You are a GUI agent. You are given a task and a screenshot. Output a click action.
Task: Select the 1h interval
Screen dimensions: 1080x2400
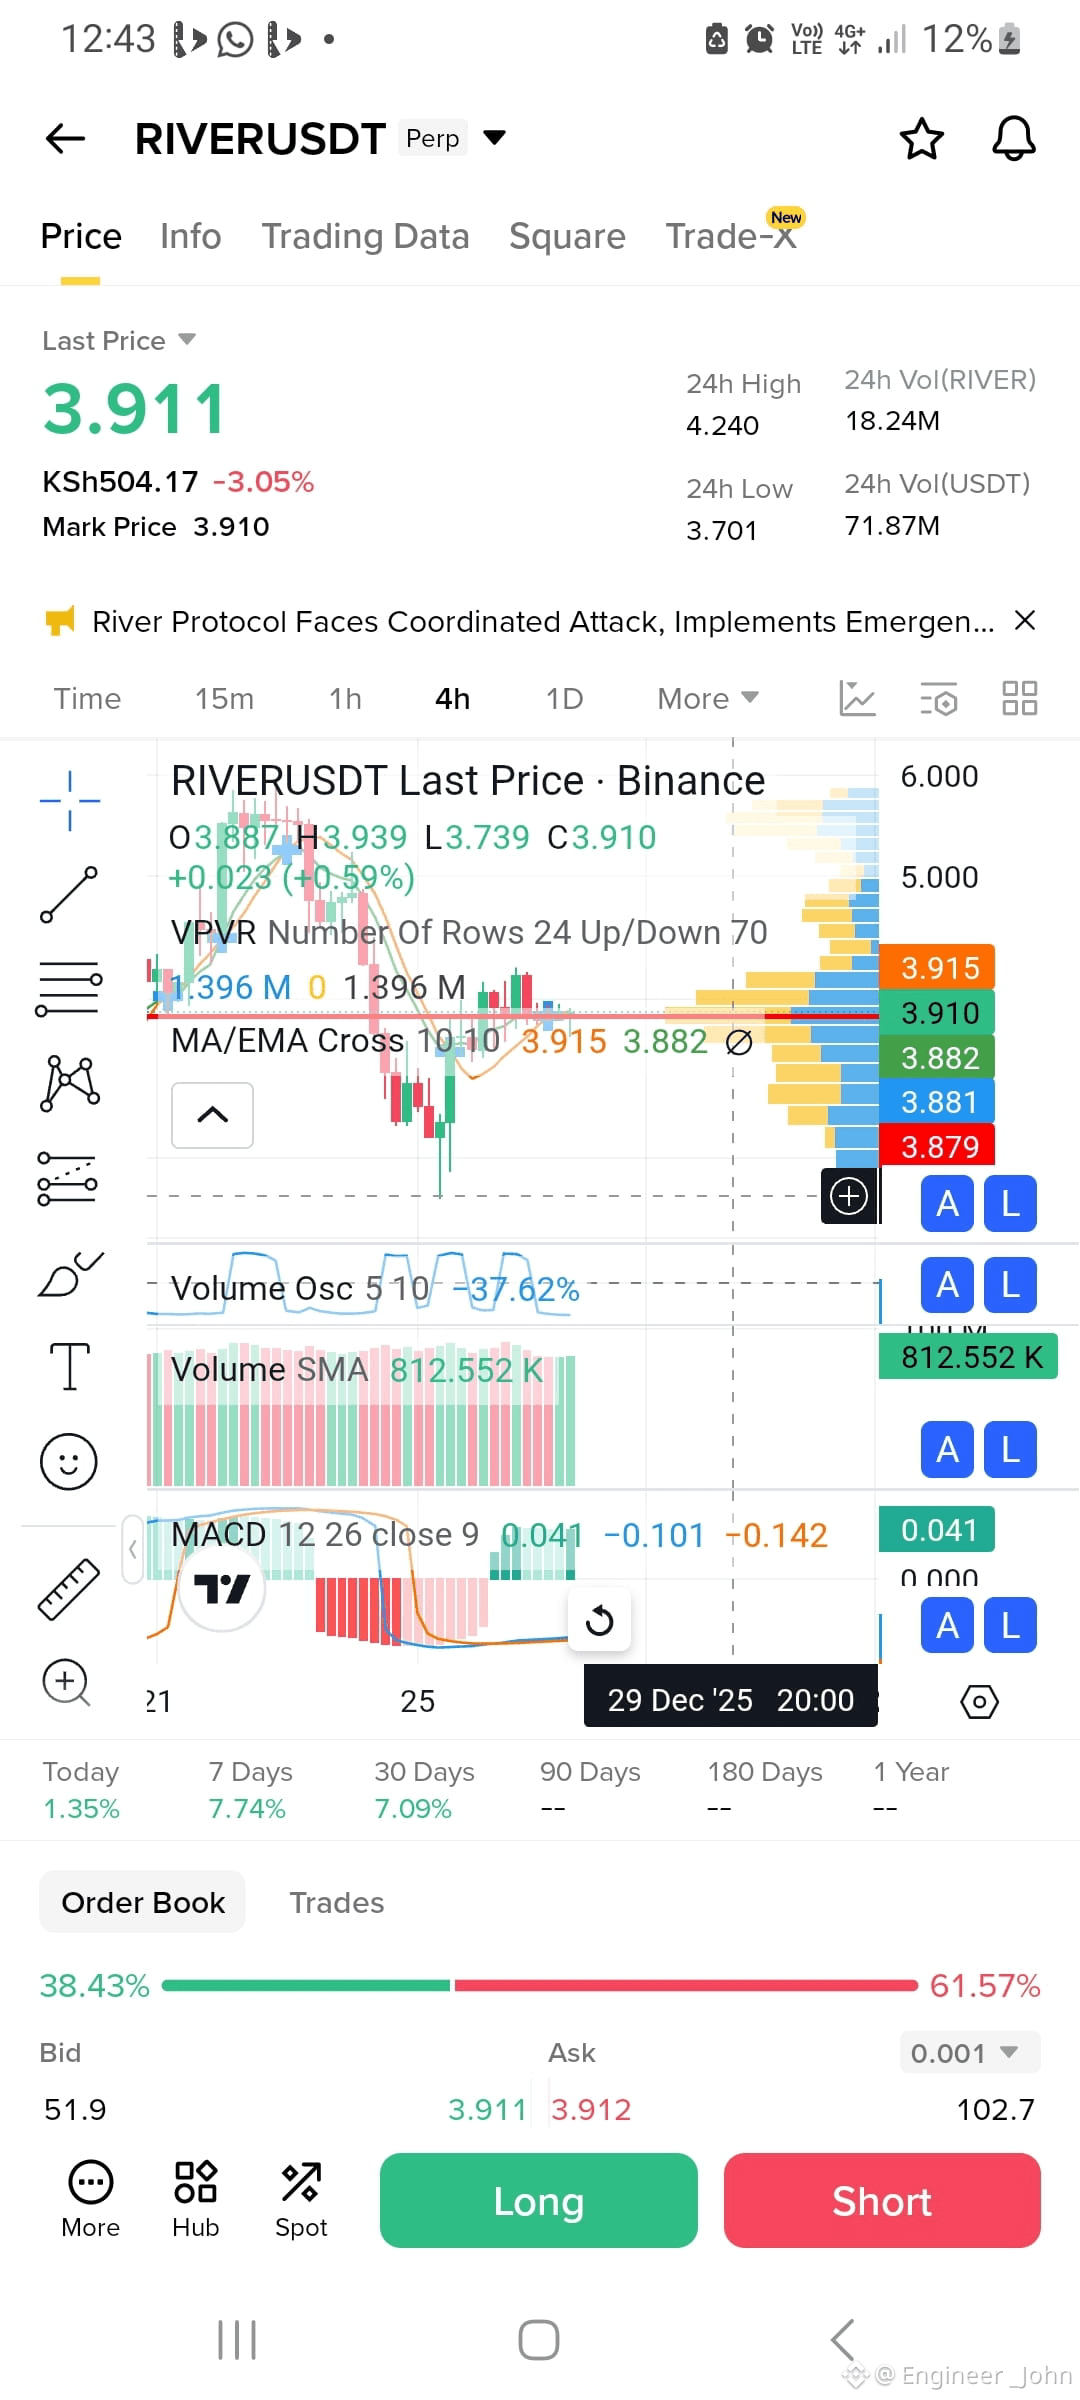coord(345,698)
